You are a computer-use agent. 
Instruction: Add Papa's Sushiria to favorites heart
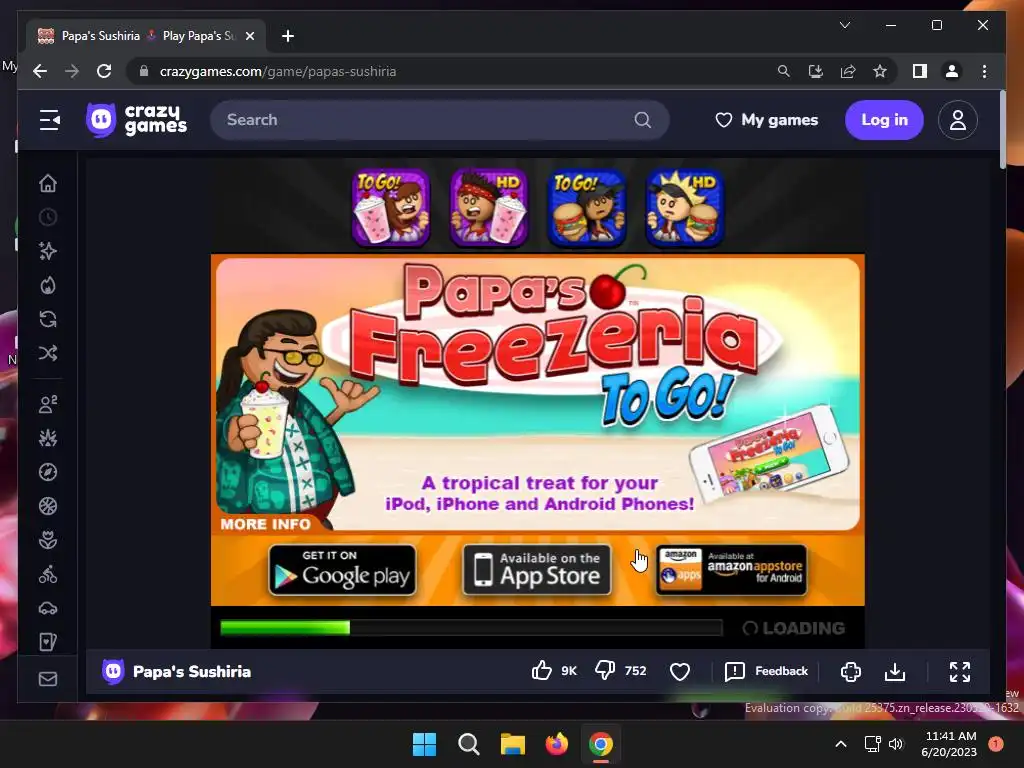[x=680, y=671]
